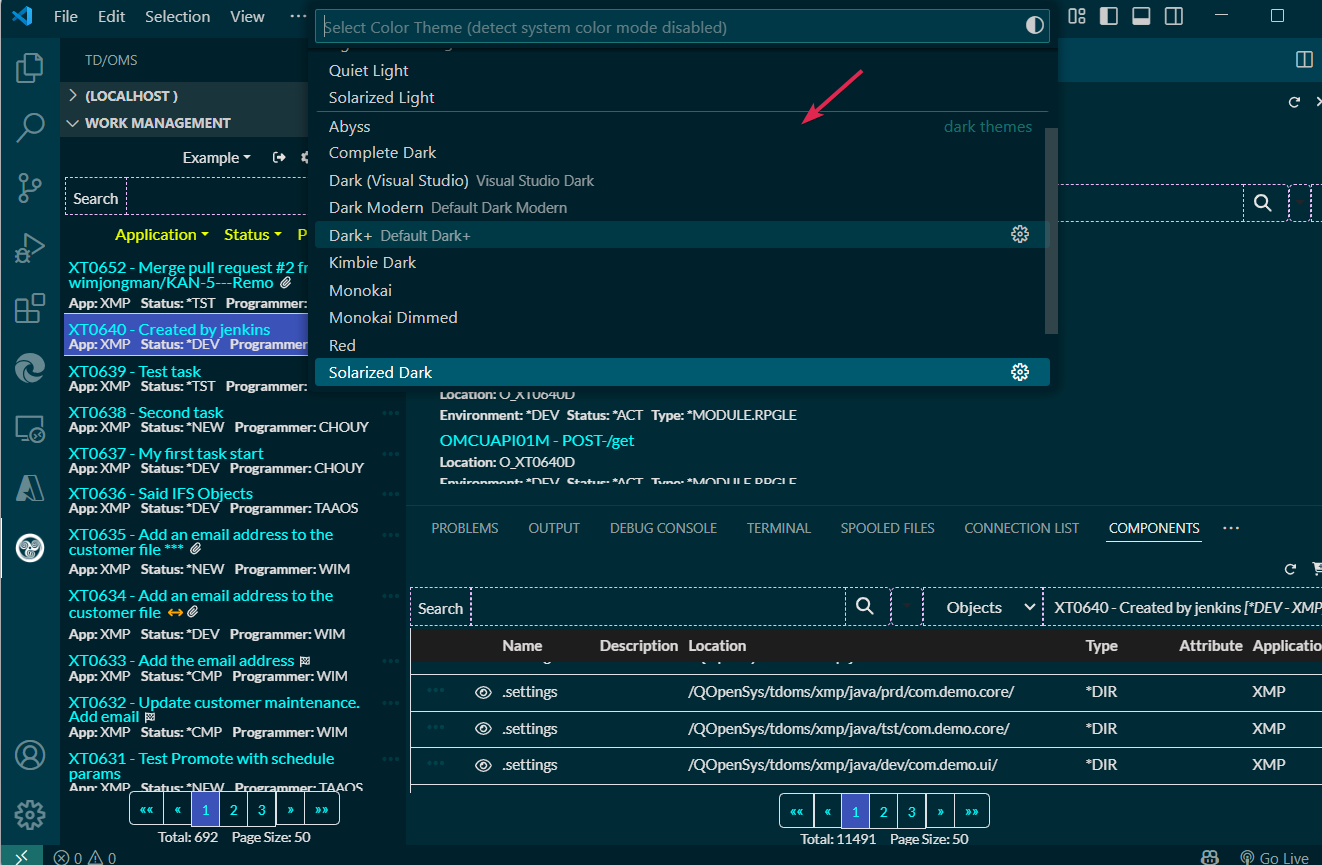The height and width of the screenshot is (865, 1322).
Task: Switch to the TERMINAL tab
Action: click(x=778, y=528)
